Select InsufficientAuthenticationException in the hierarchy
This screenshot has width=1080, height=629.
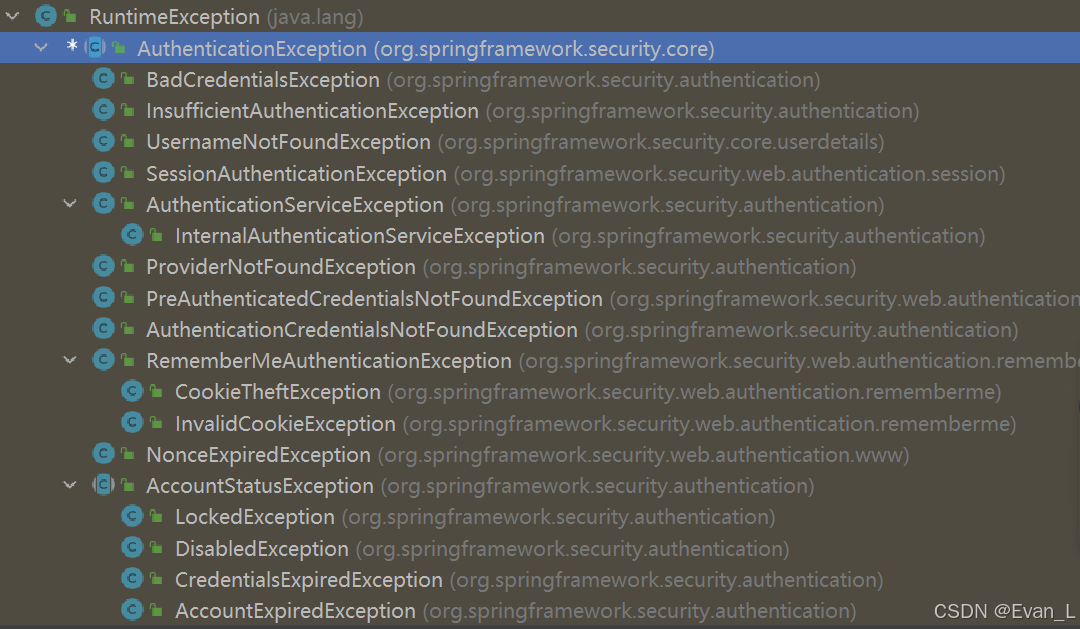tap(312, 111)
